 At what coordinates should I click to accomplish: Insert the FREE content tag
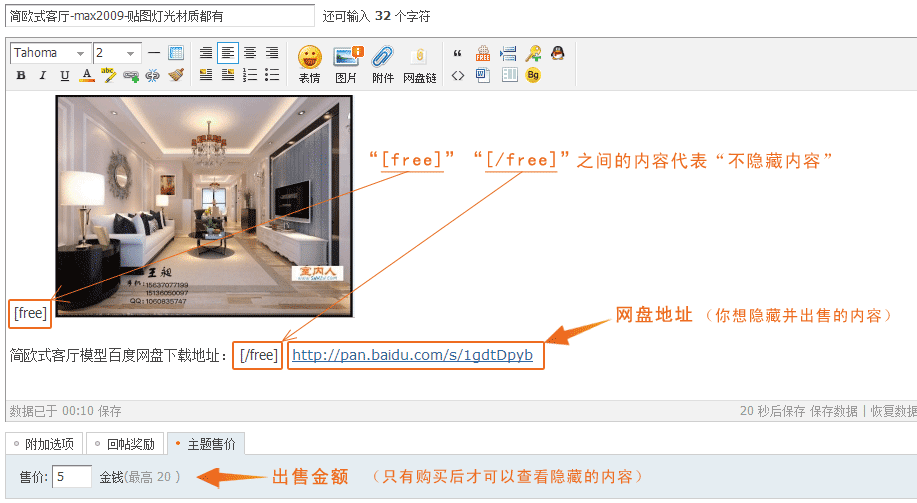[x=482, y=53]
